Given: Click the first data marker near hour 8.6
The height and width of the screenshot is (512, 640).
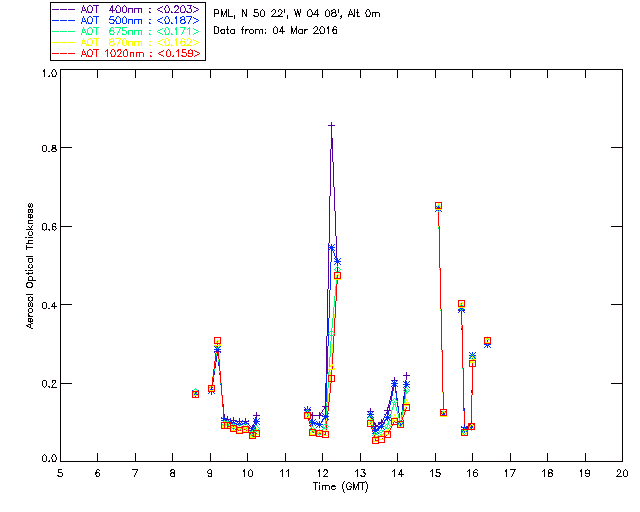Looking at the screenshot, I should 196,394.
